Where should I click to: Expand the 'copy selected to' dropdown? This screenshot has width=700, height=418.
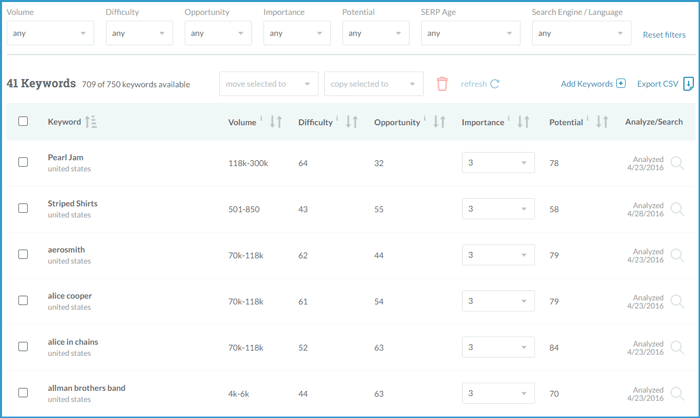(373, 84)
